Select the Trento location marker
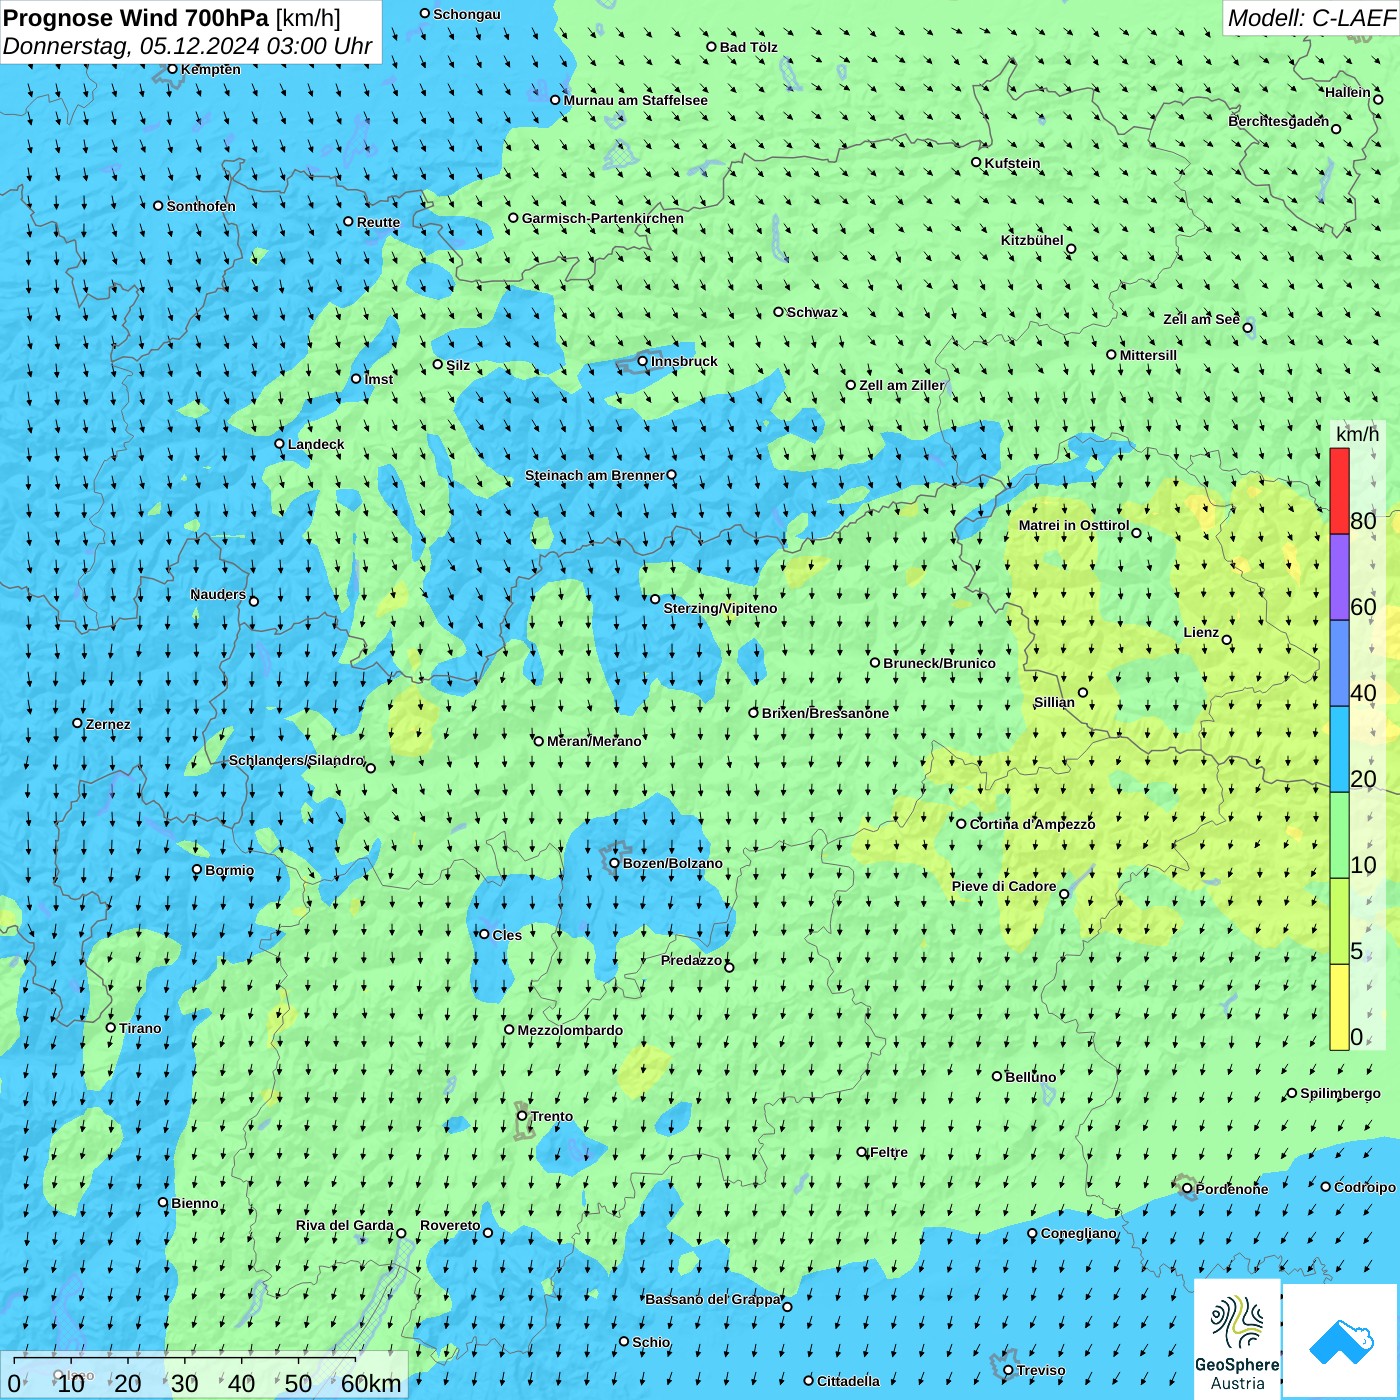 pyautogui.click(x=522, y=1116)
